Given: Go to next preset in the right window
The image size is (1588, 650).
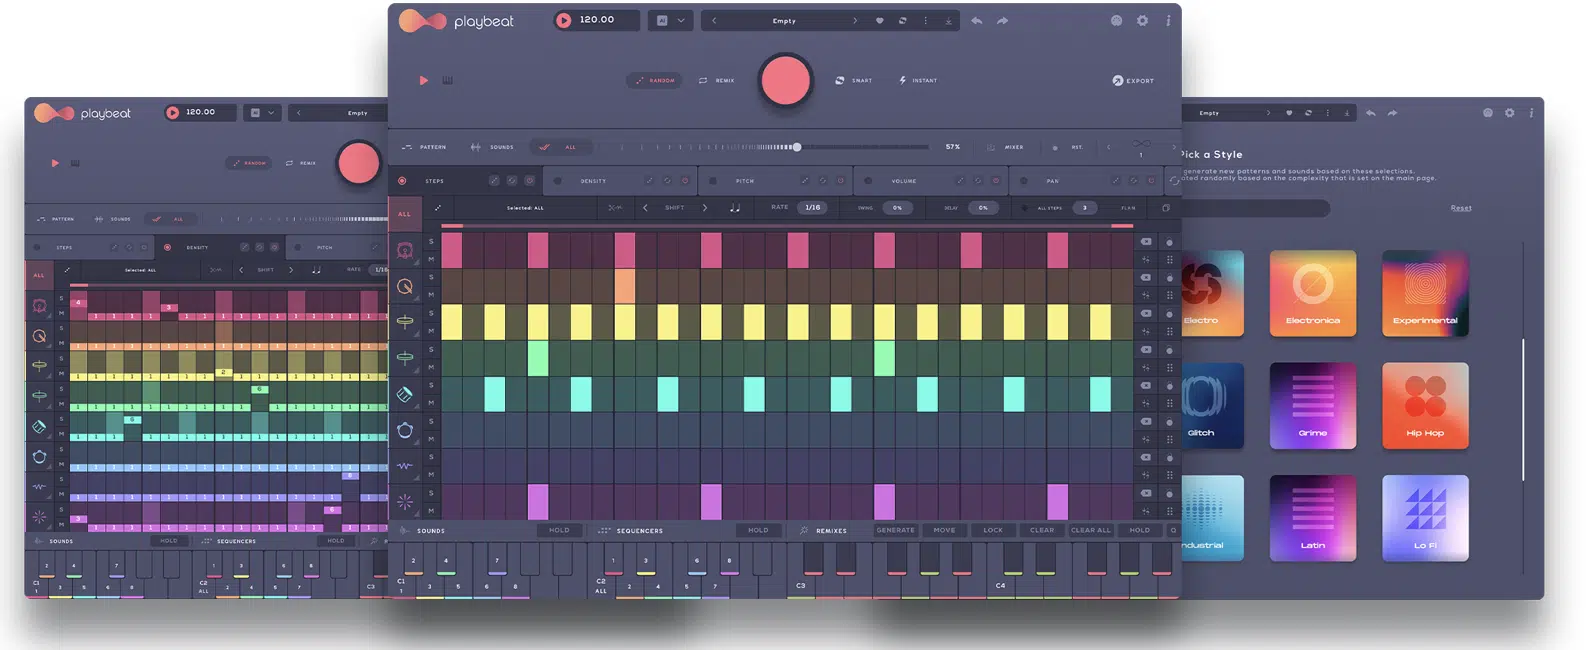Looking at the screenshot, I should point(1269,113).
